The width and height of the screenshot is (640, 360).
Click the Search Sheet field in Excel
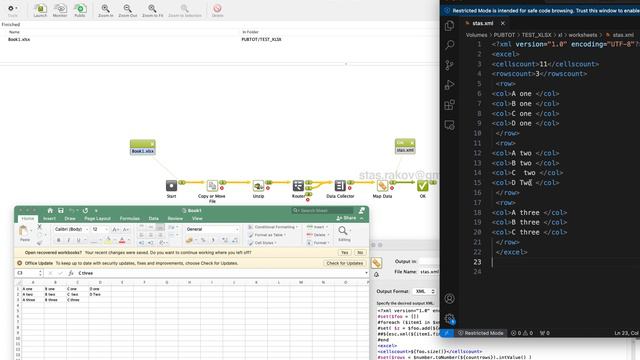coord(323,211)
